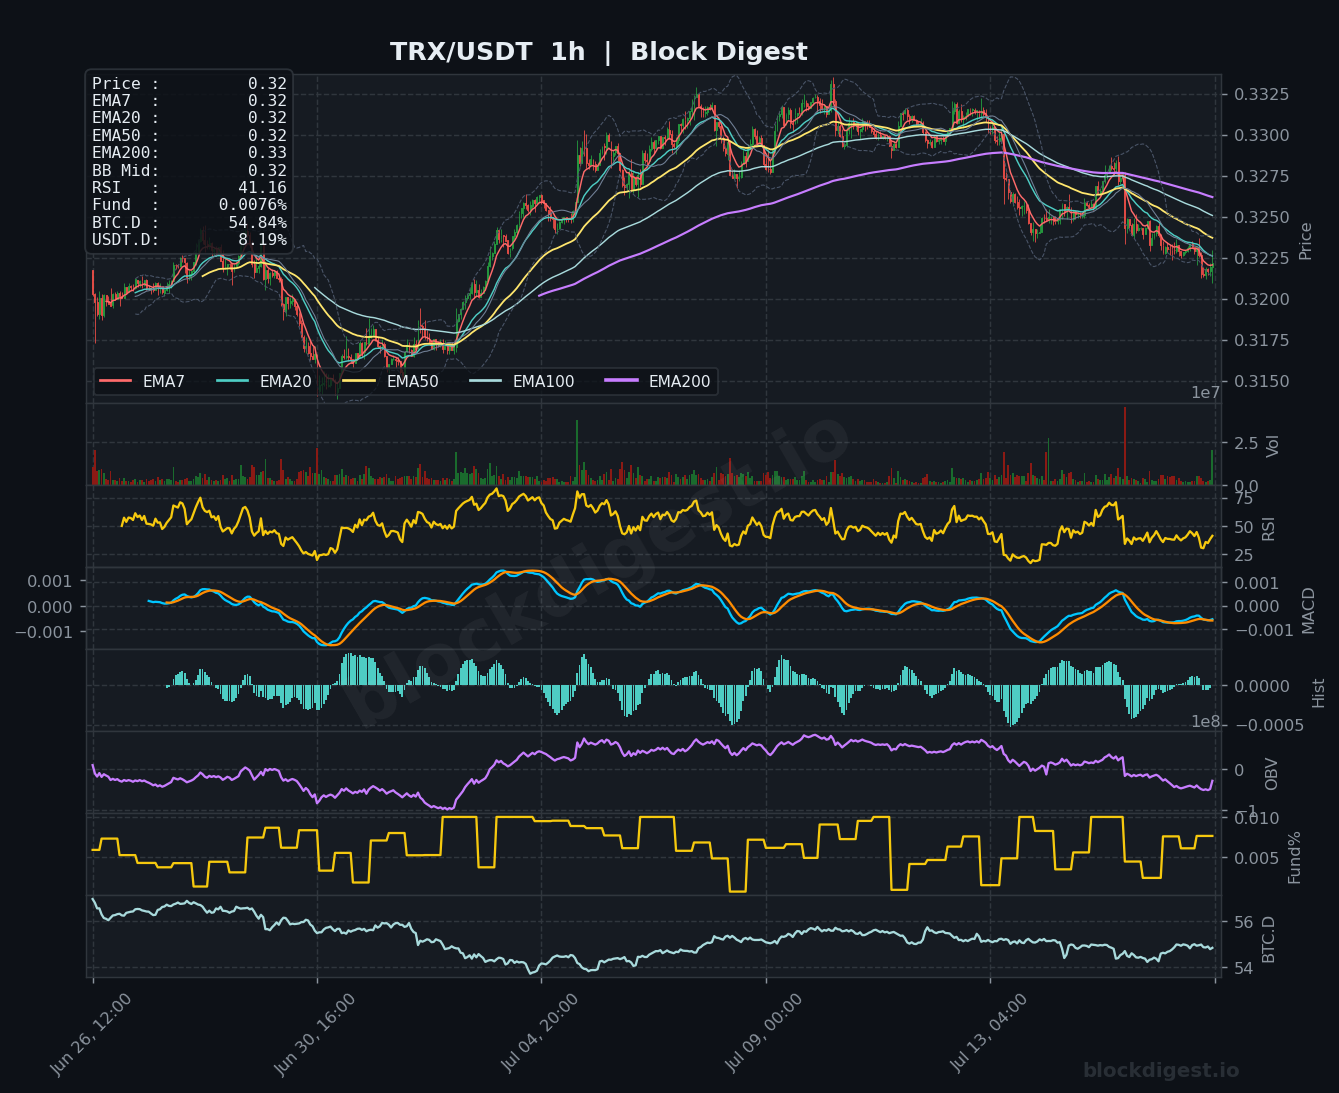
Task: Click the 2.5 volume axis tick
Action: click(x=1246, y=443)
